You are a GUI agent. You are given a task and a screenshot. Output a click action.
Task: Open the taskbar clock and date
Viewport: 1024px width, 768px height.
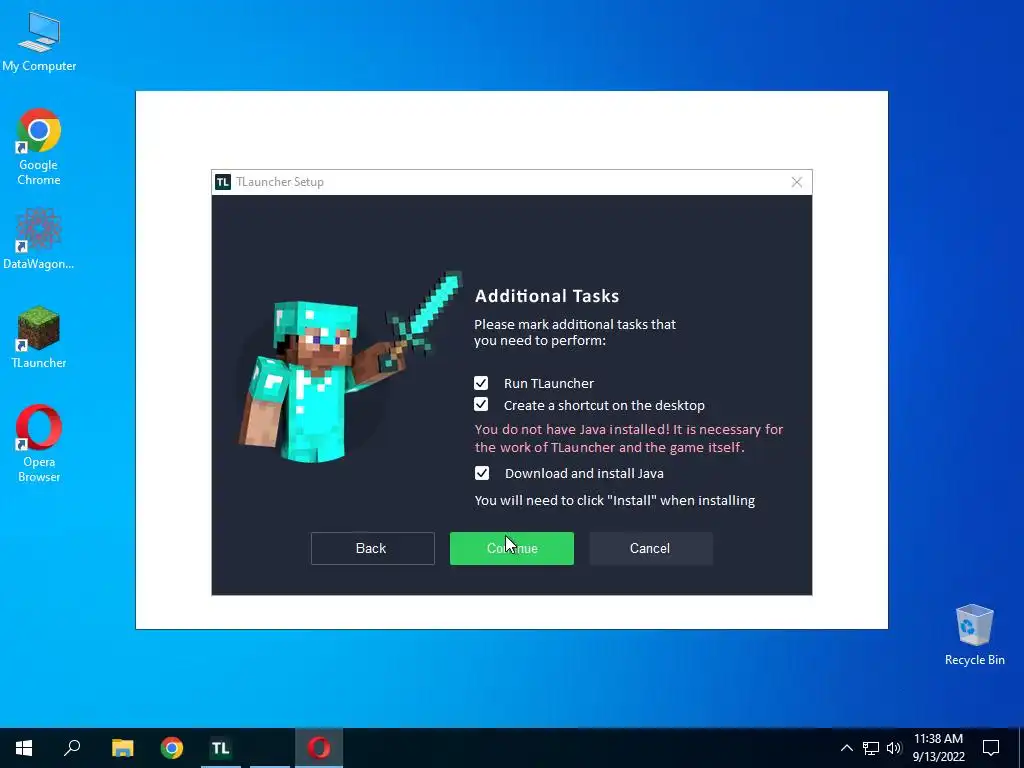(938, 748)
